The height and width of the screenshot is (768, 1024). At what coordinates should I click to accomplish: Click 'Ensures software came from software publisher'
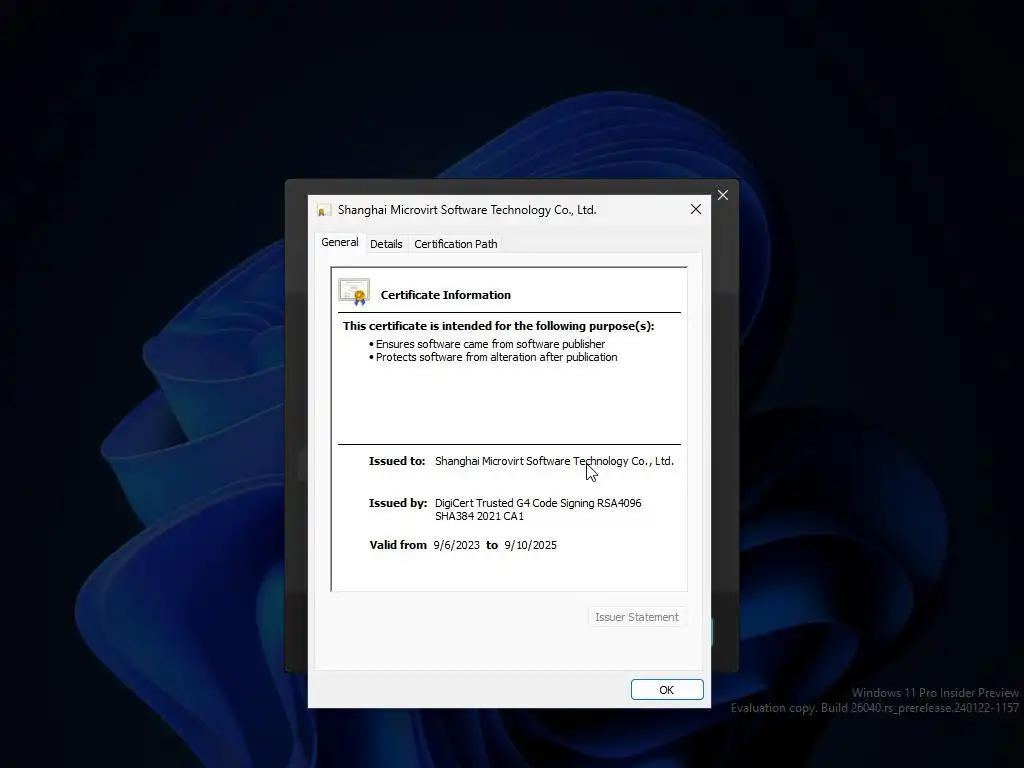pyautogui.click(x=490, y=344)
